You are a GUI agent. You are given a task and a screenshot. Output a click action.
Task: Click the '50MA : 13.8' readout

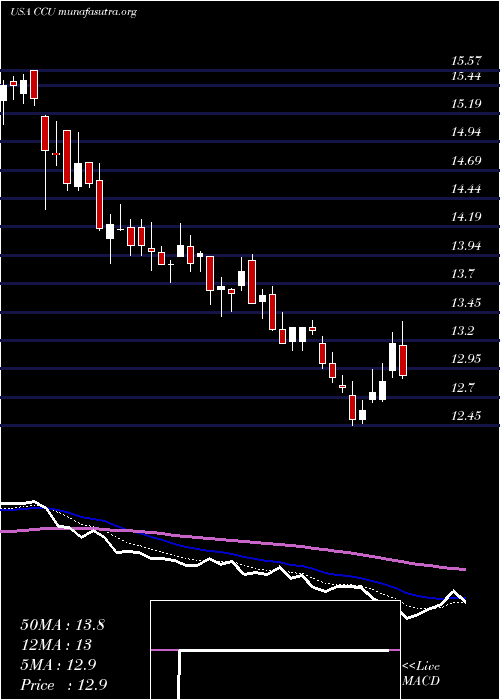click(62, 625)
